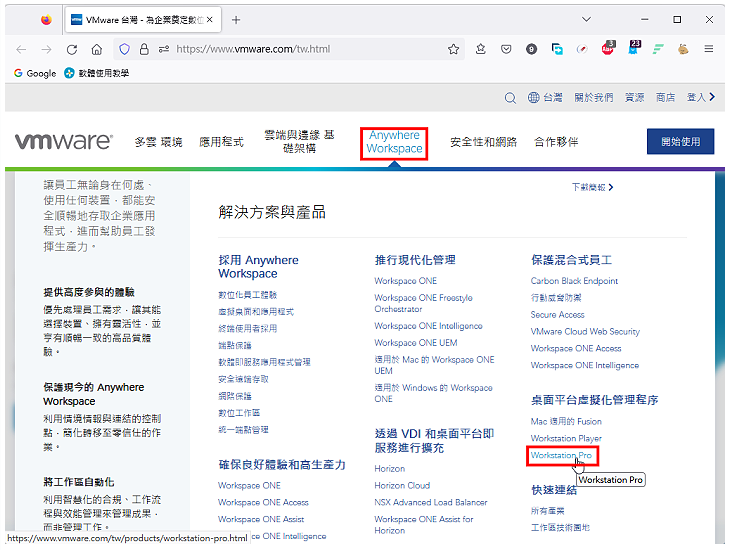Select the 台灣 region globe selector
Screen dimensions: 734x550
click(x=545, y=97)
